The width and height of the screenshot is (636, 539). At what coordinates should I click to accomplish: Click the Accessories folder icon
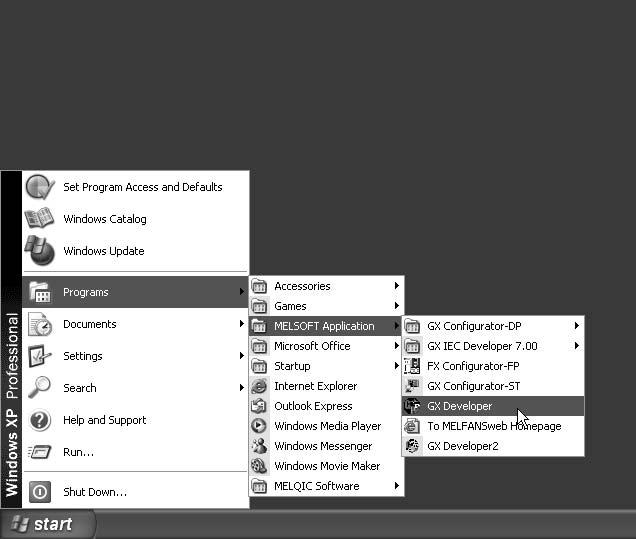pos(259,286)
